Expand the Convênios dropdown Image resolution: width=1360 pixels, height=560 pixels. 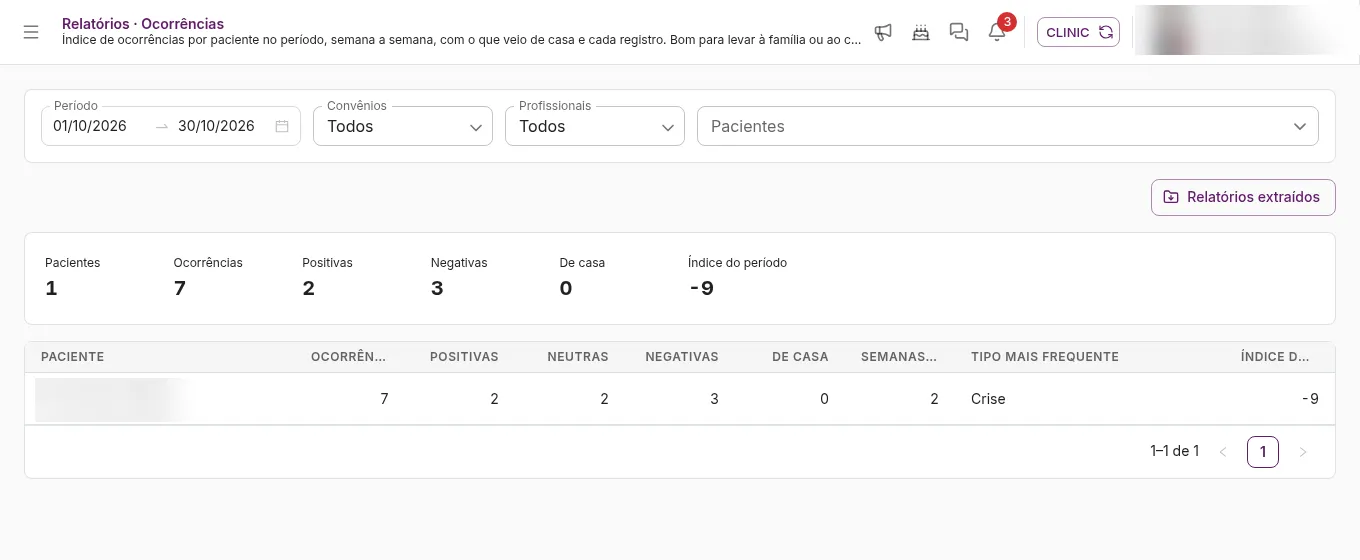(x=403, y=126)
